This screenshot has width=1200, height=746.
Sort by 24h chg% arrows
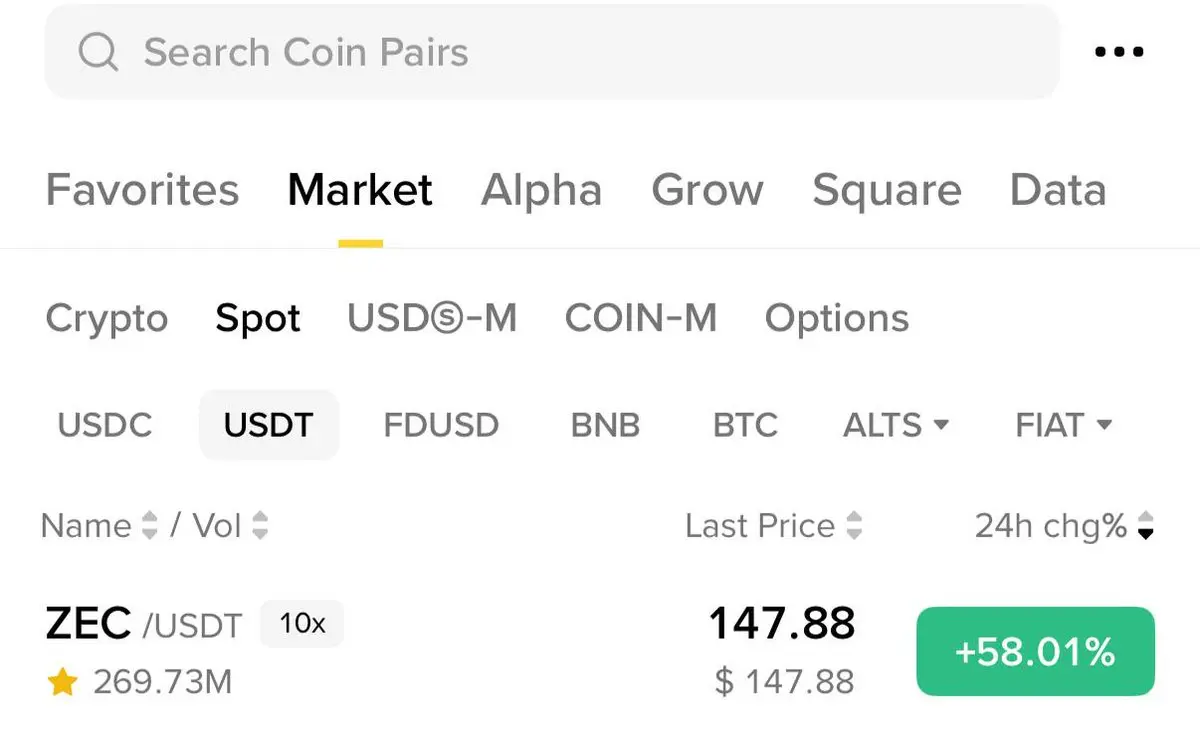click(x=1146, y=526)
